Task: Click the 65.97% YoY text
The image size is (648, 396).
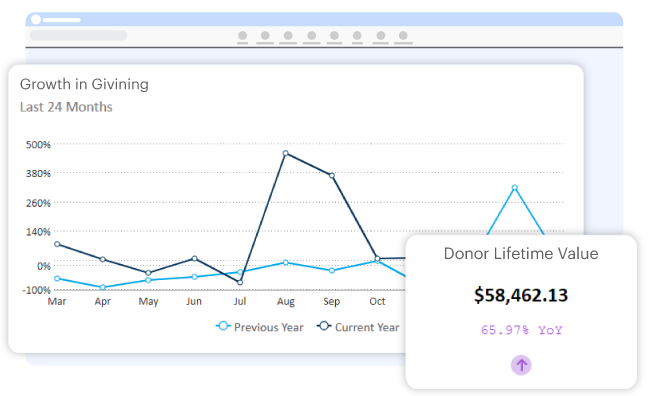Action: (x=522, y=330)
